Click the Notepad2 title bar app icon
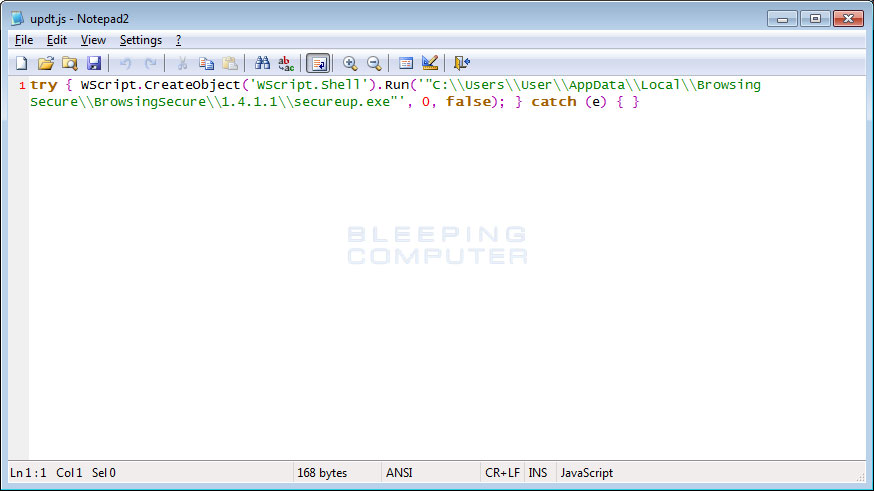The image size is (874, 491). [x=17, y=18]
